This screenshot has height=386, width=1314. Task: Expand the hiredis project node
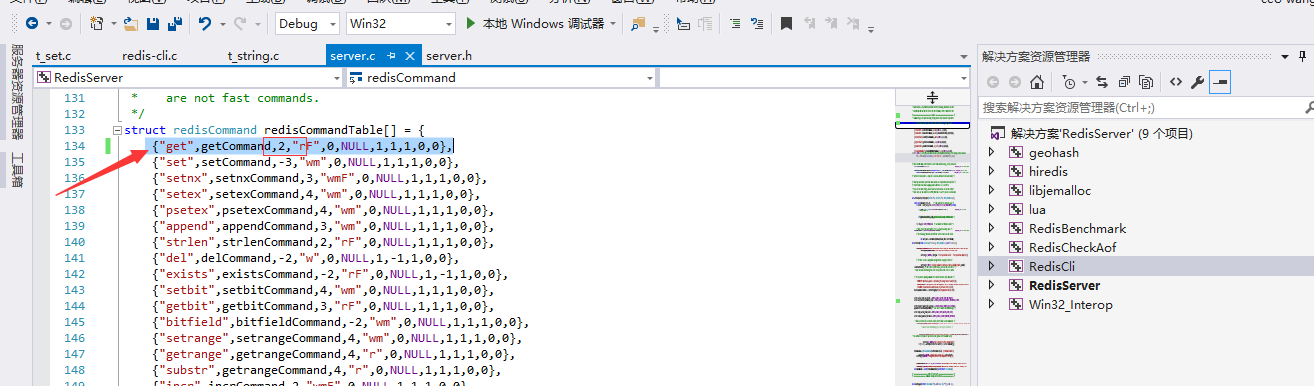click(991, 171)
